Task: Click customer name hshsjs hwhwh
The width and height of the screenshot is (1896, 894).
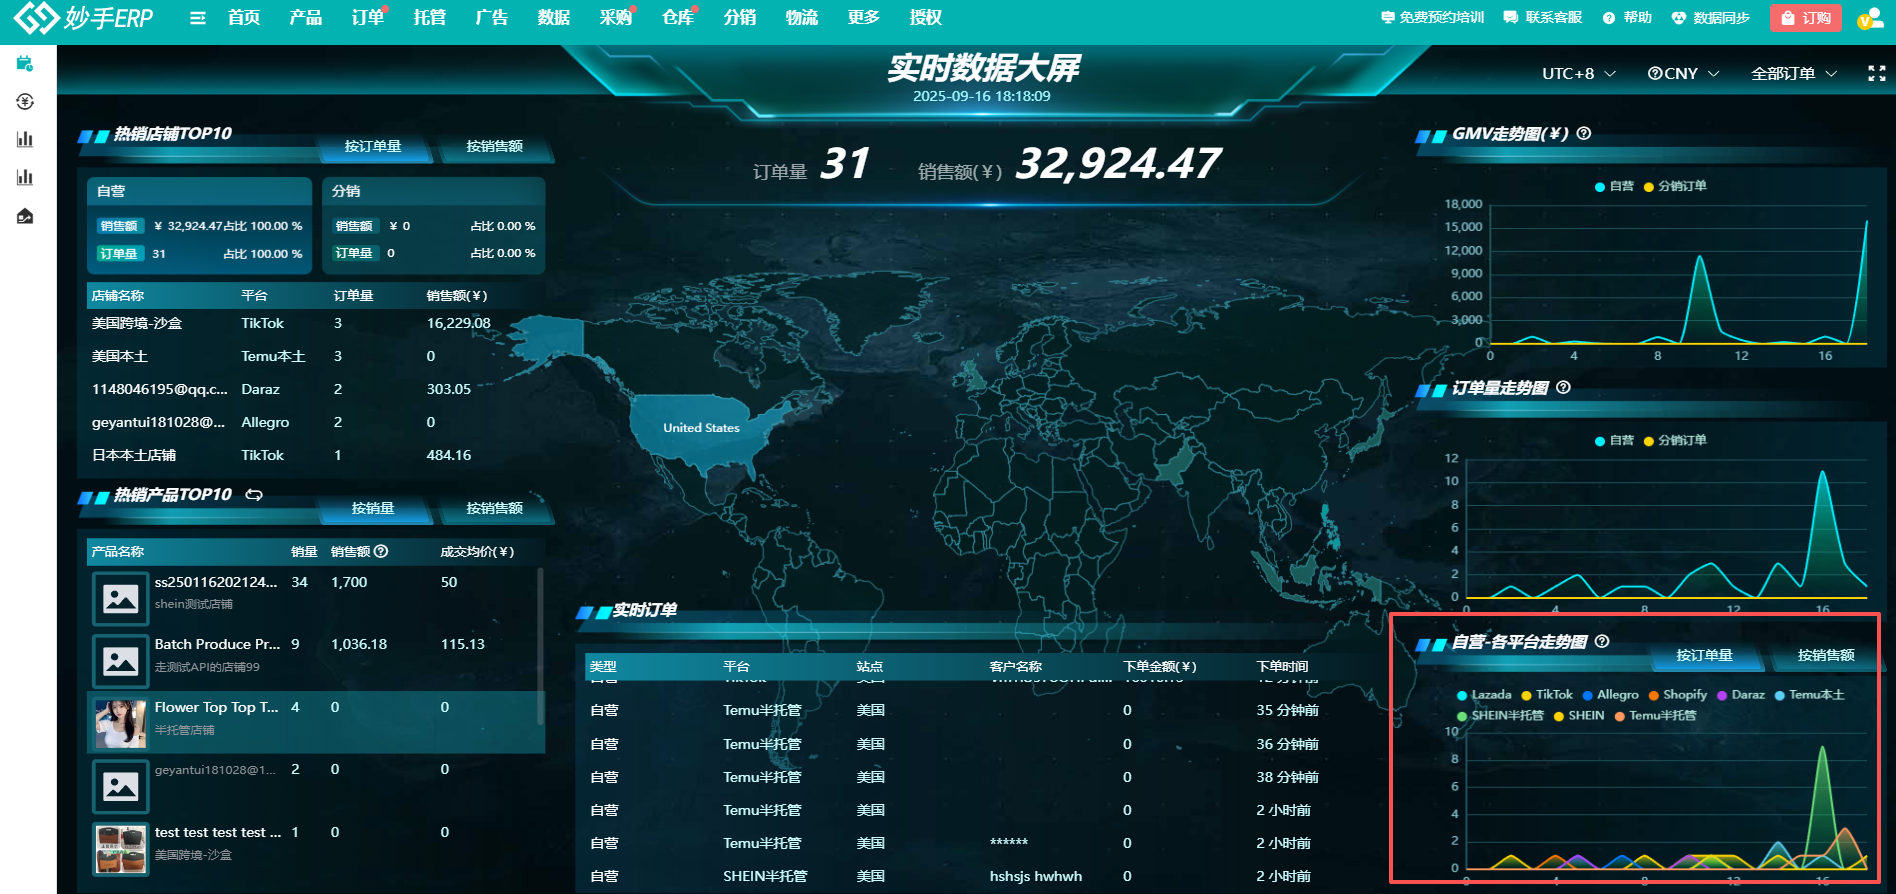Action: [1036, 877]
